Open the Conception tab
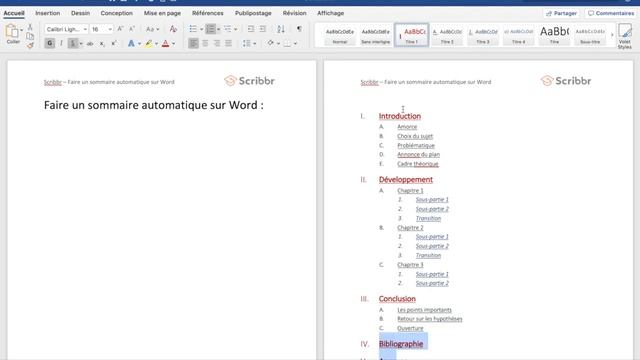Image resolution: width=640 pixels, height=360 pixels. point(117,13)
